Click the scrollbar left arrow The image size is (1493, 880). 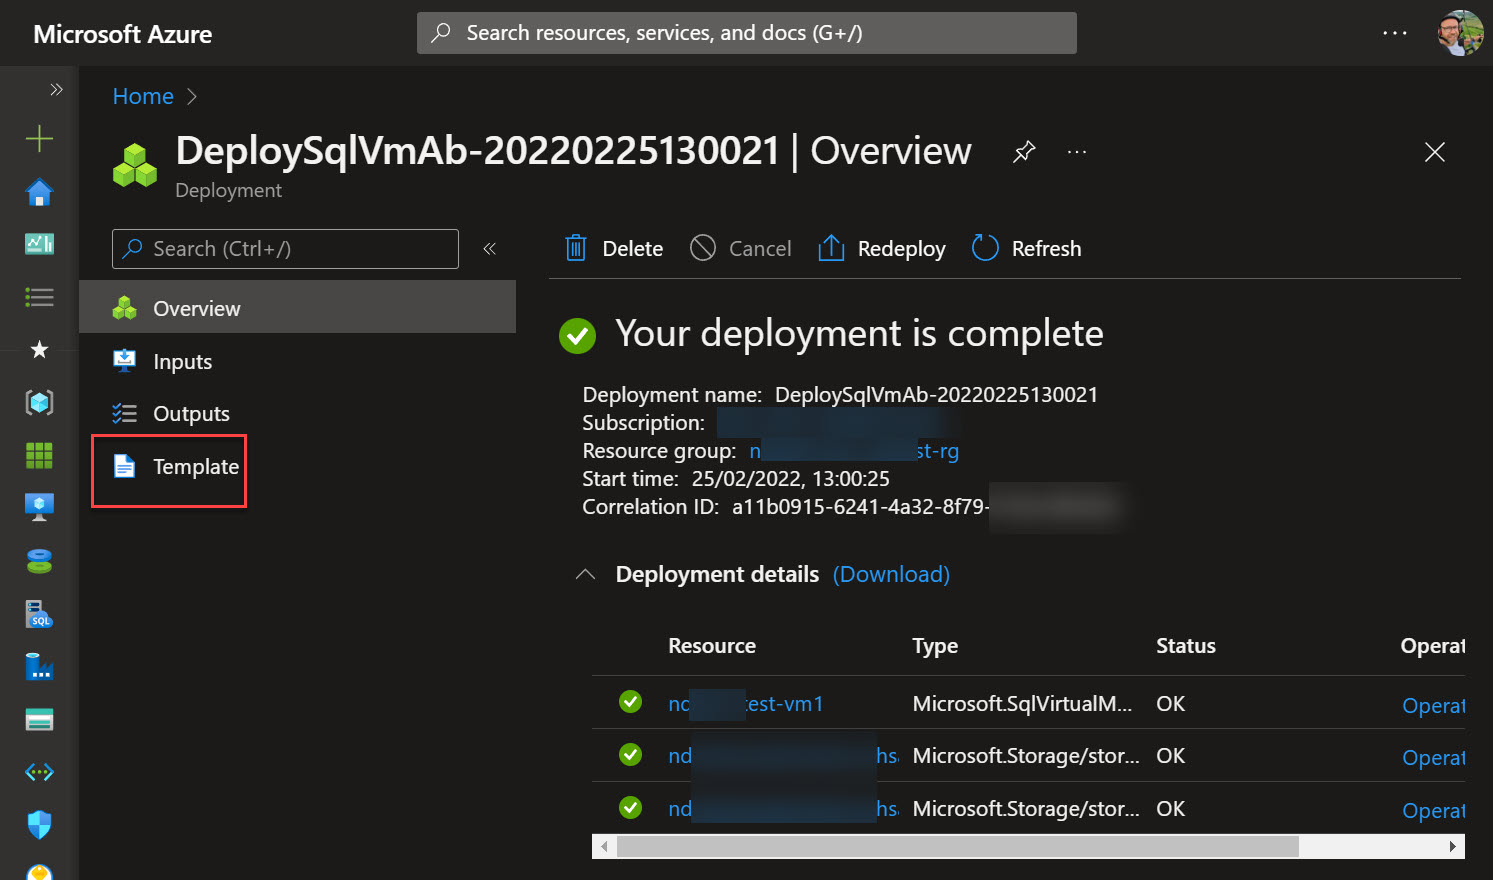(603, 847)
